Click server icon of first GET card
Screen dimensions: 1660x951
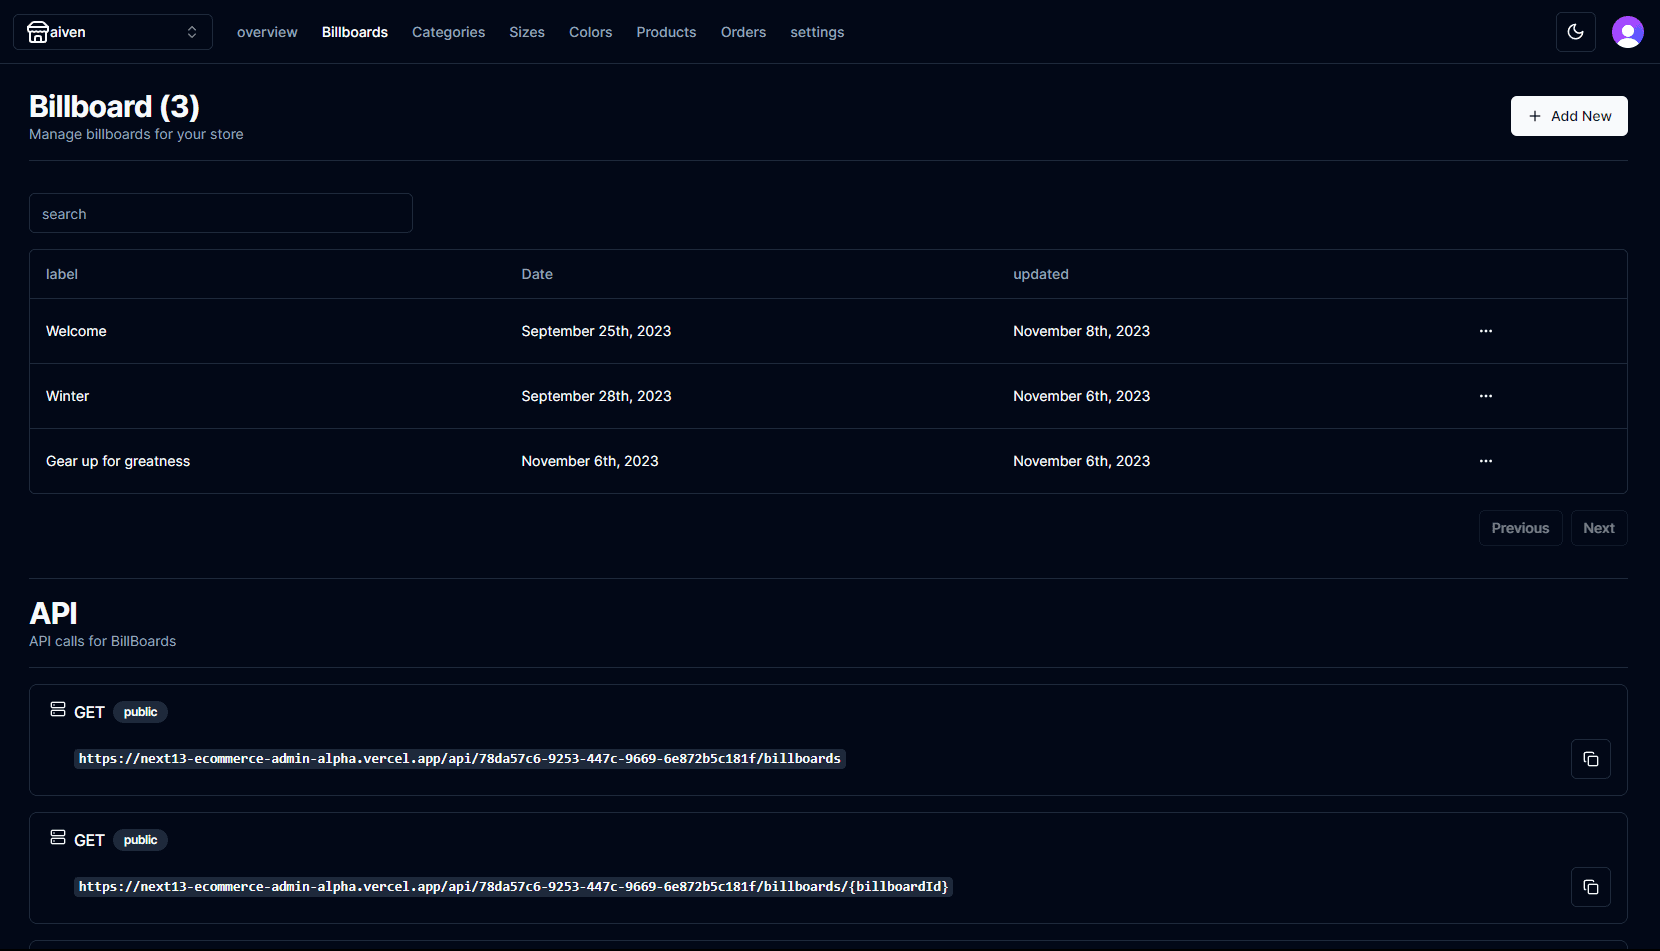click(58, 709)
